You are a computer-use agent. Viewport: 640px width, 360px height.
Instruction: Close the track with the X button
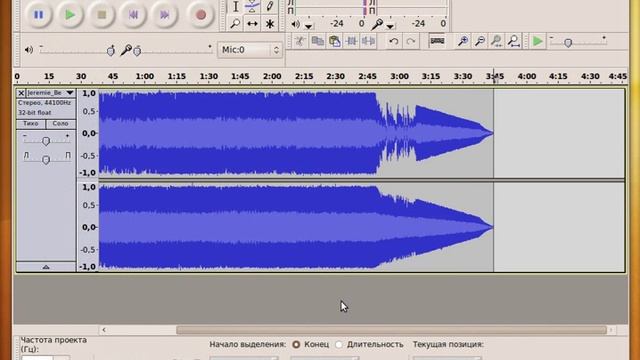[21, 93]
